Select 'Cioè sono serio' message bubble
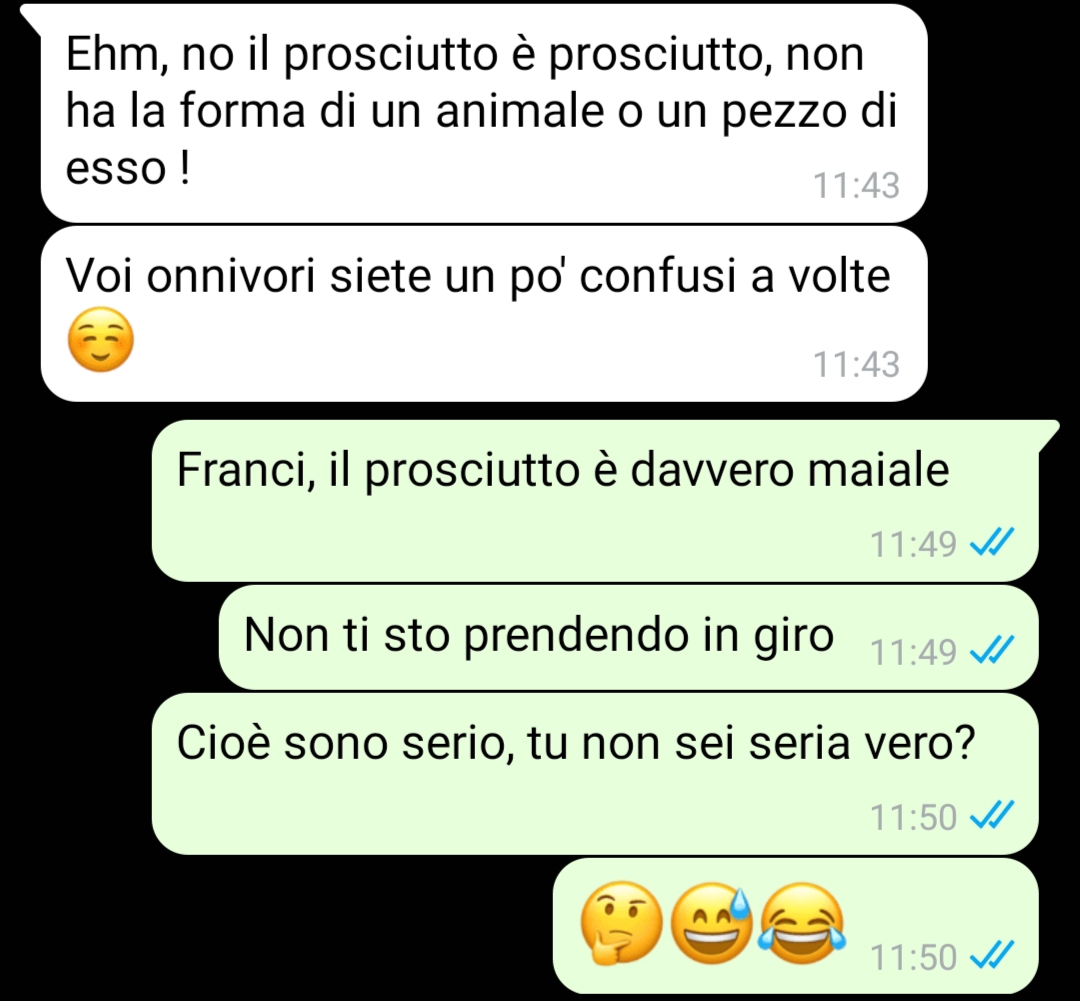Image resolution: width=1080 pixels, height=1001 pixels. point(595,774)
